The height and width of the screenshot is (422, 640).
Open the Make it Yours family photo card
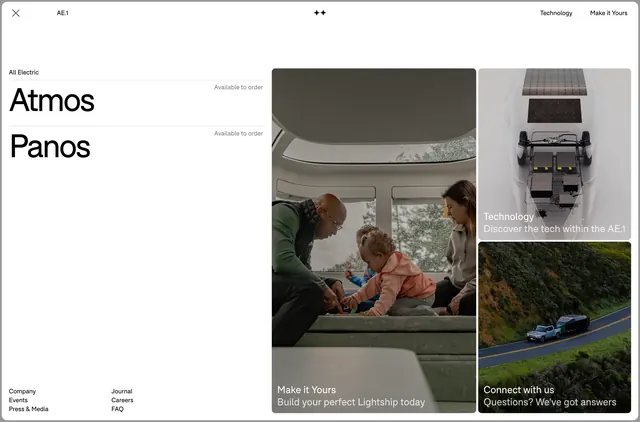(x=374, y=240)
